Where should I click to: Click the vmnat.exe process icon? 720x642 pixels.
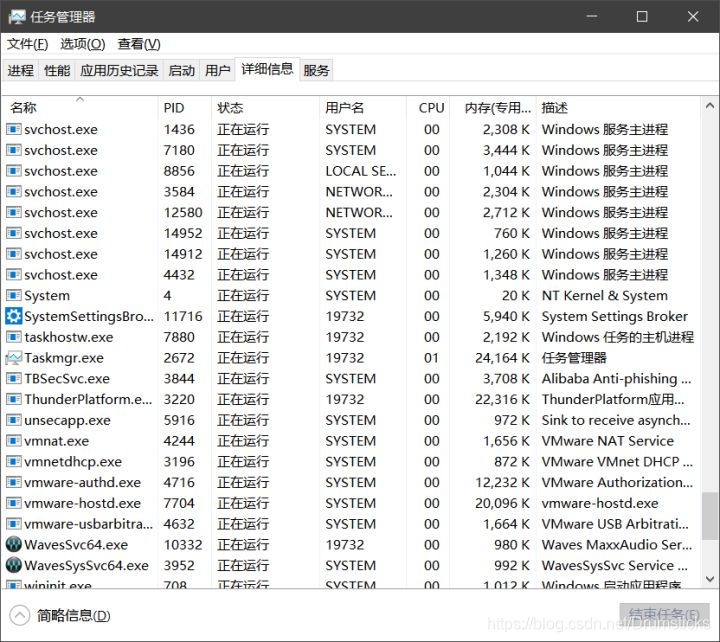tap(14, 441)
